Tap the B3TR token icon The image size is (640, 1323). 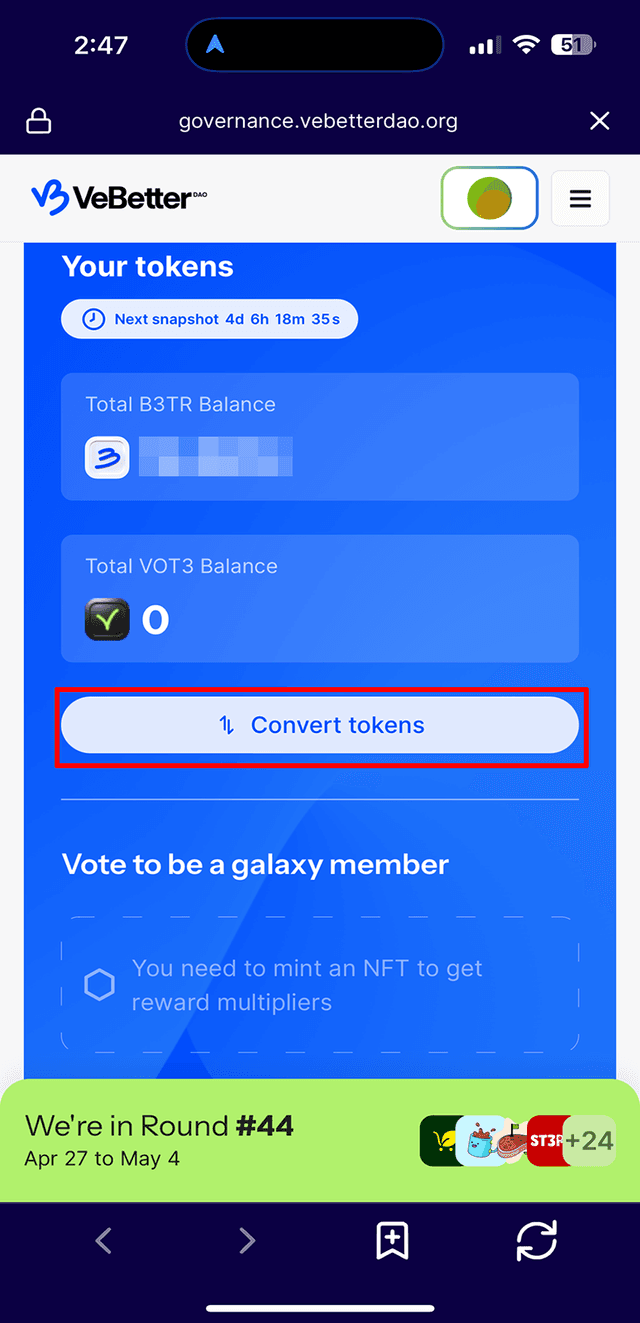tap(107, 457)
